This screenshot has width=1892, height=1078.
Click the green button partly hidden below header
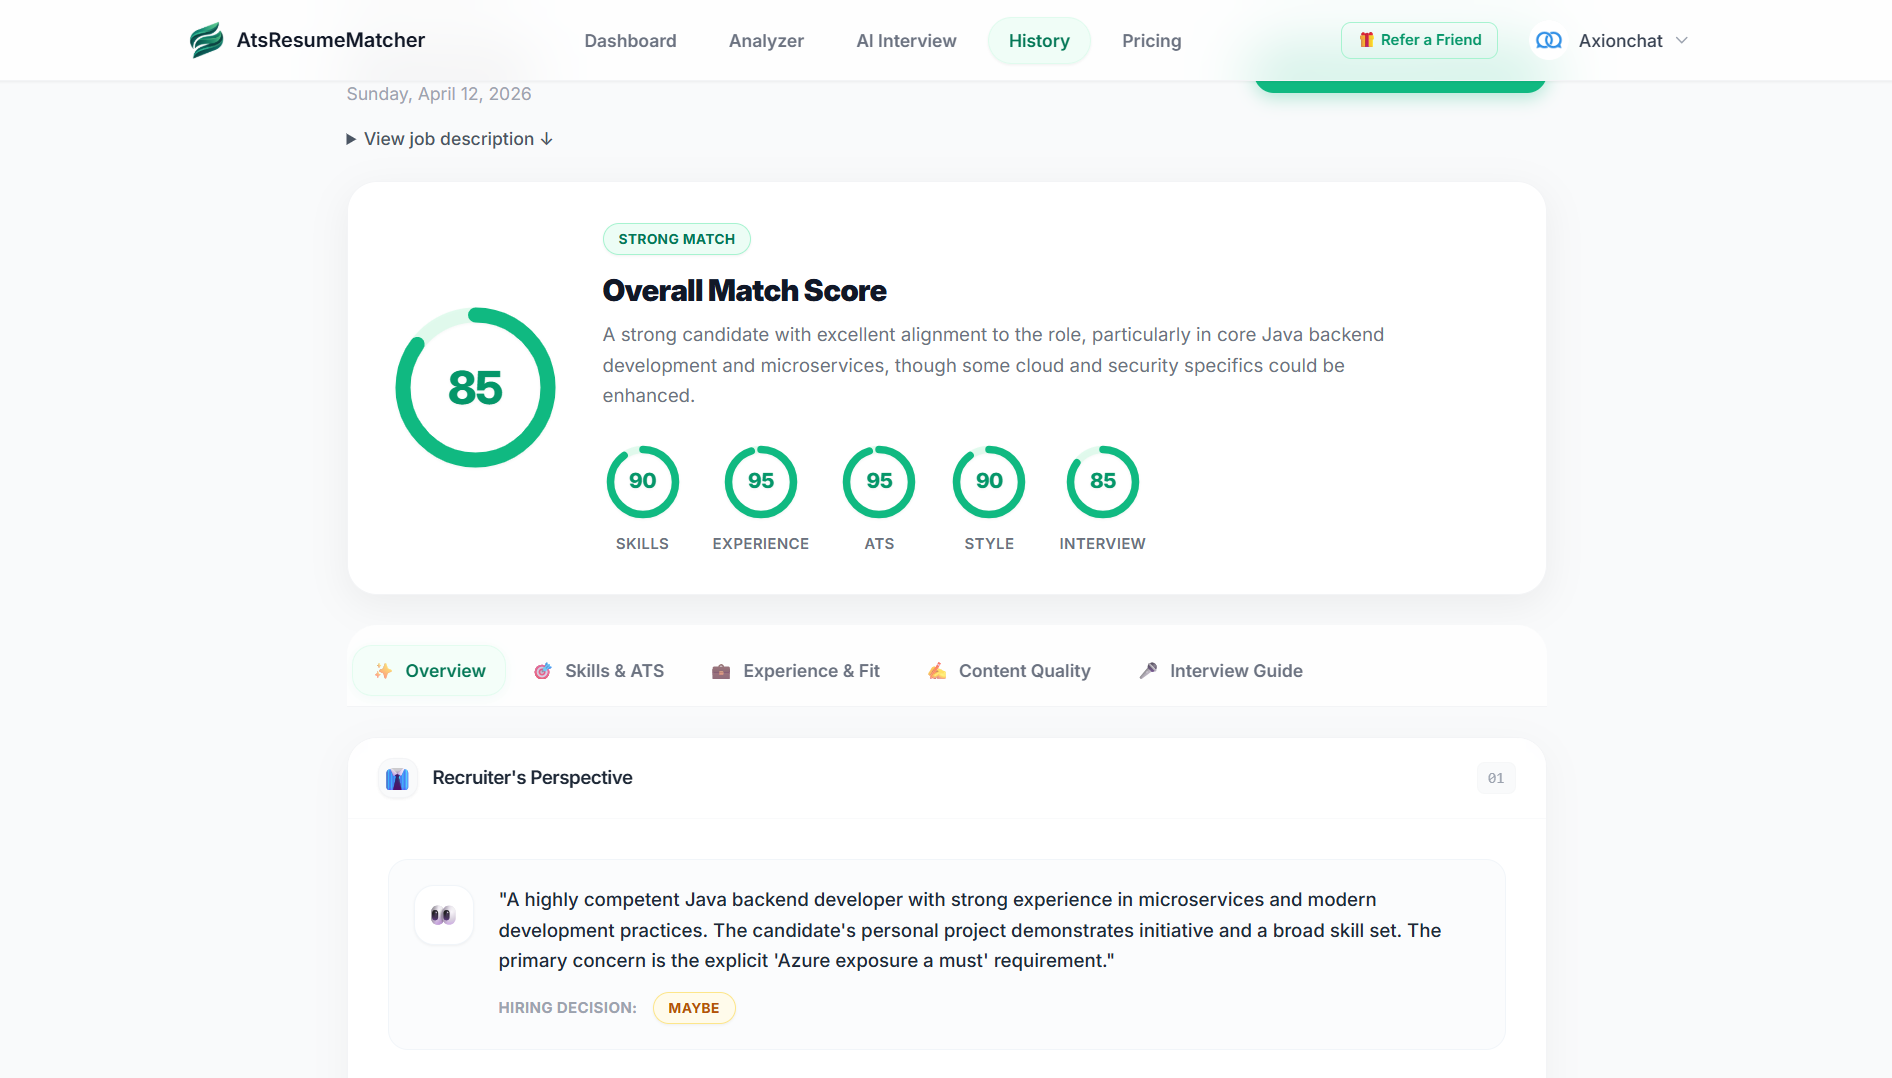1400,86
